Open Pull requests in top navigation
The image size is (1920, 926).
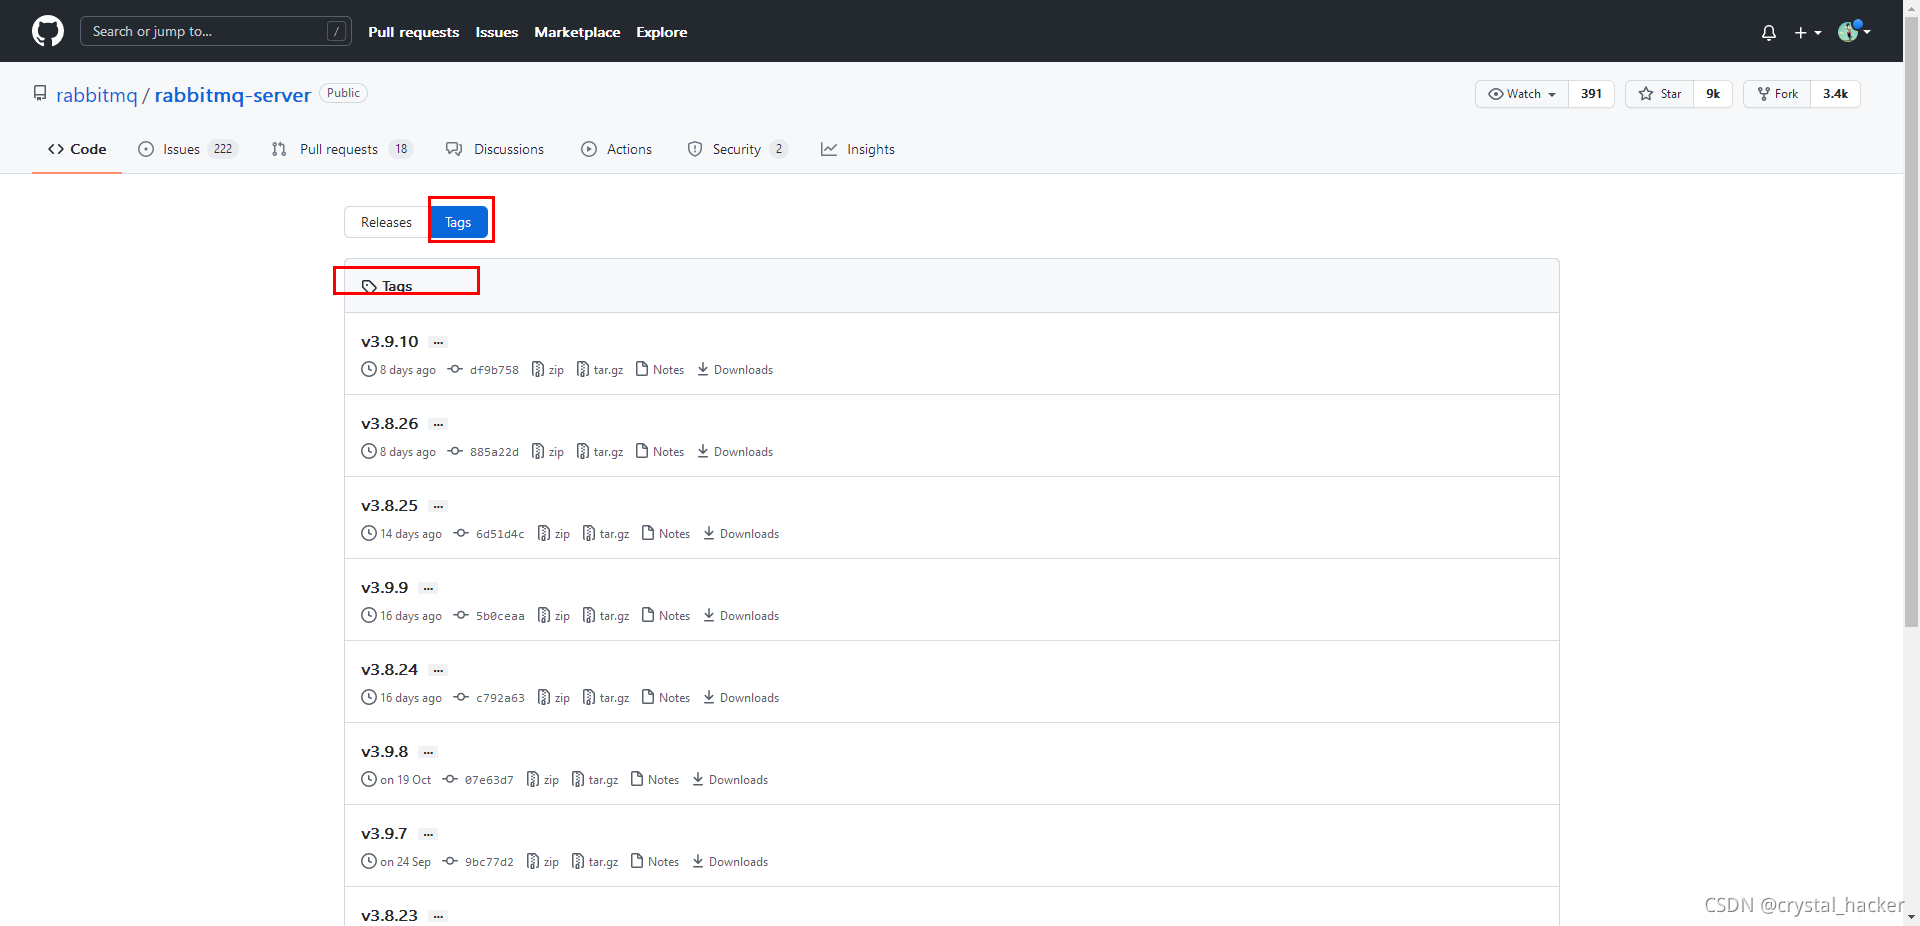coord(413,32)
